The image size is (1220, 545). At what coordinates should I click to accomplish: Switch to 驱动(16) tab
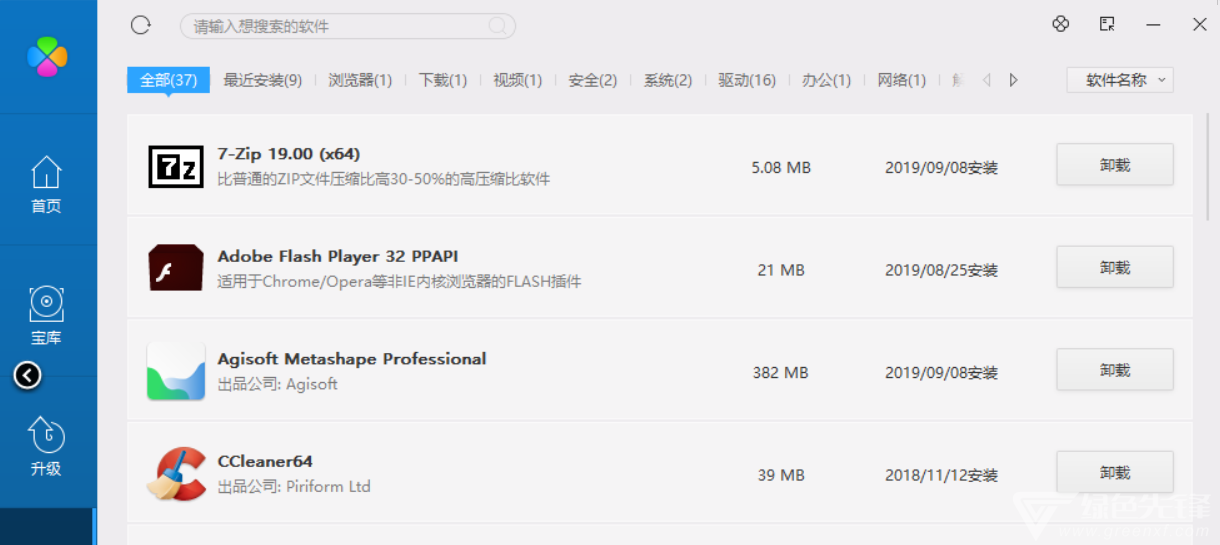747,80
